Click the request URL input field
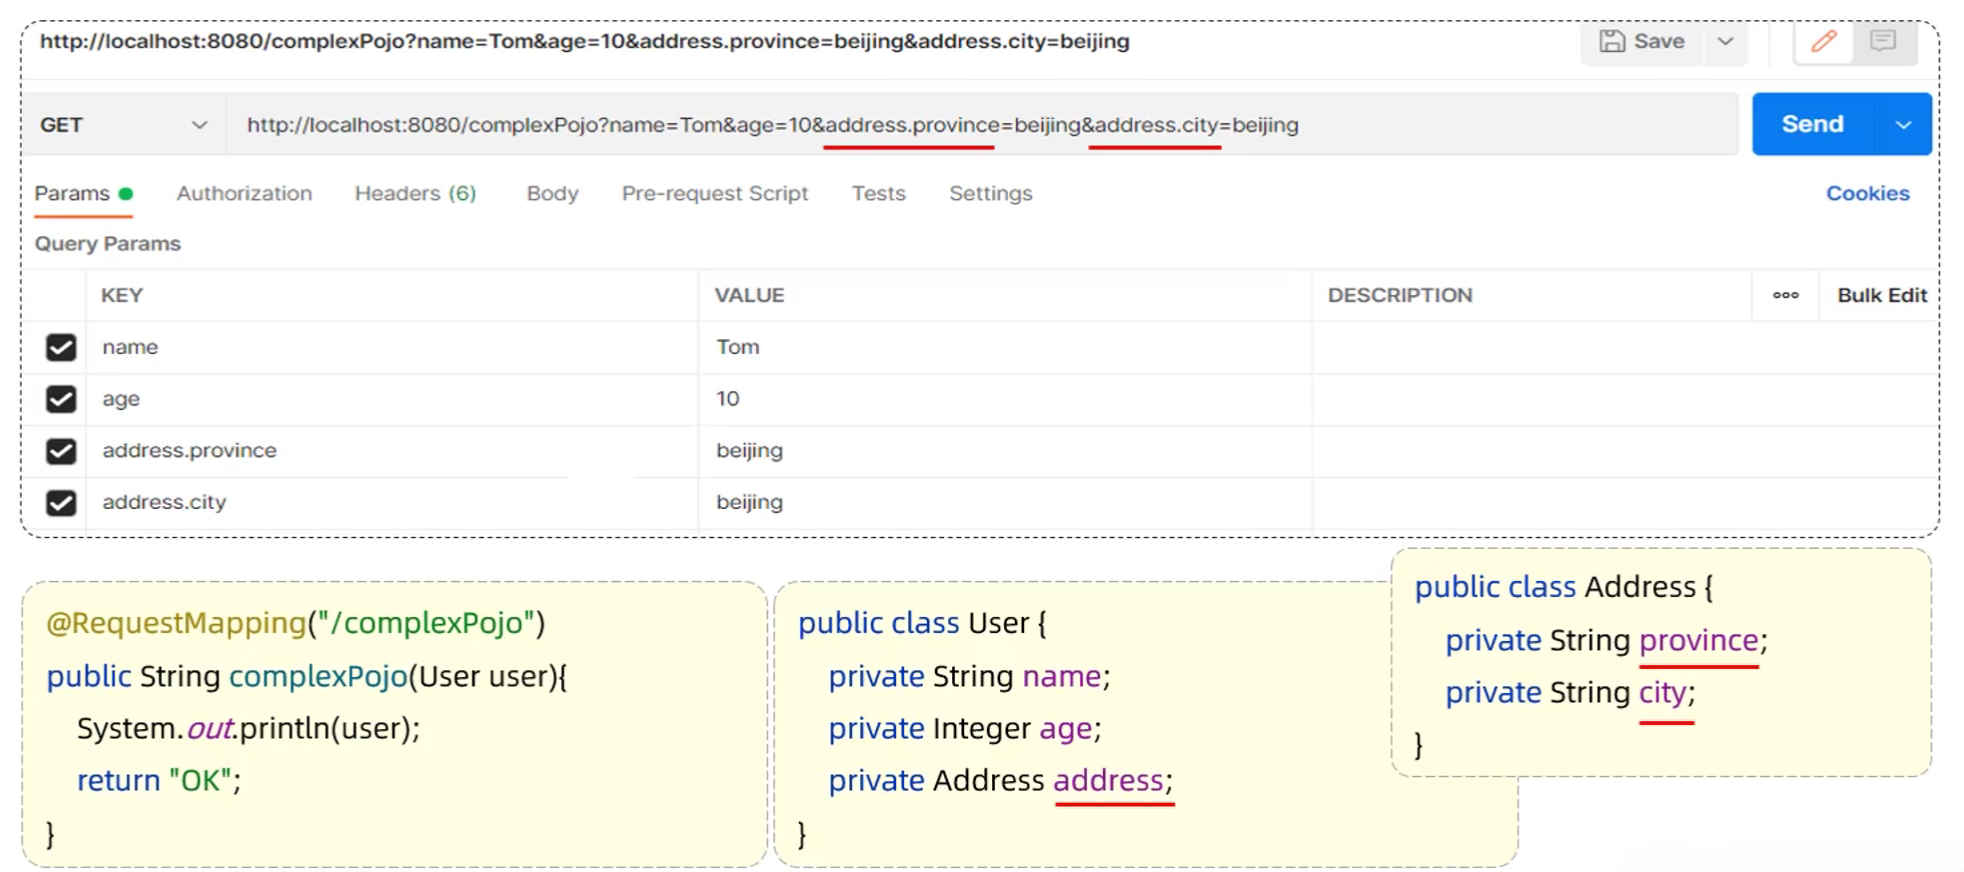 coord(980,125)
